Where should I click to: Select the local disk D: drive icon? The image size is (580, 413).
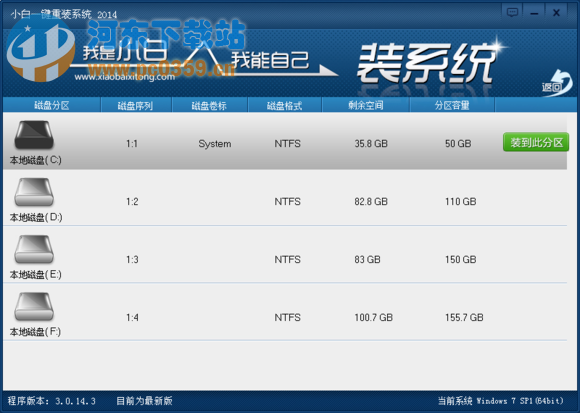coord(34,192)
